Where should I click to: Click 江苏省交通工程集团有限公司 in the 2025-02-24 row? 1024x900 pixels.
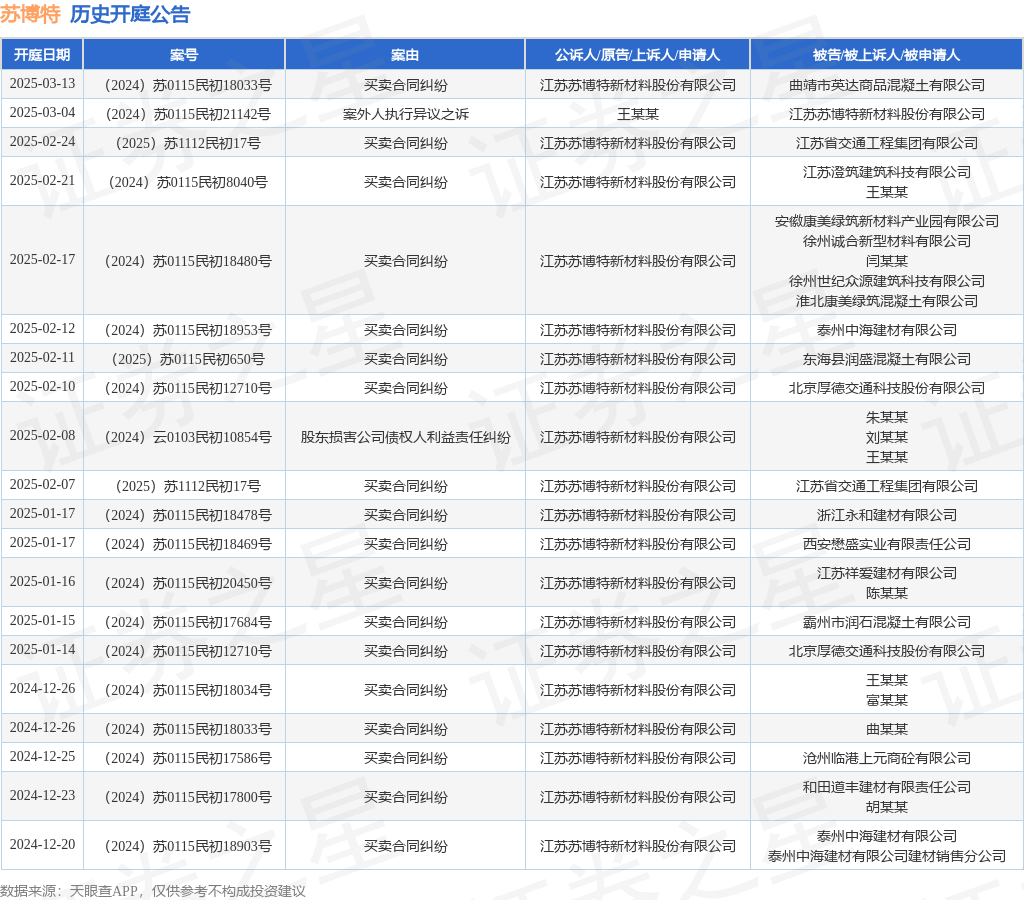point(887,143)
